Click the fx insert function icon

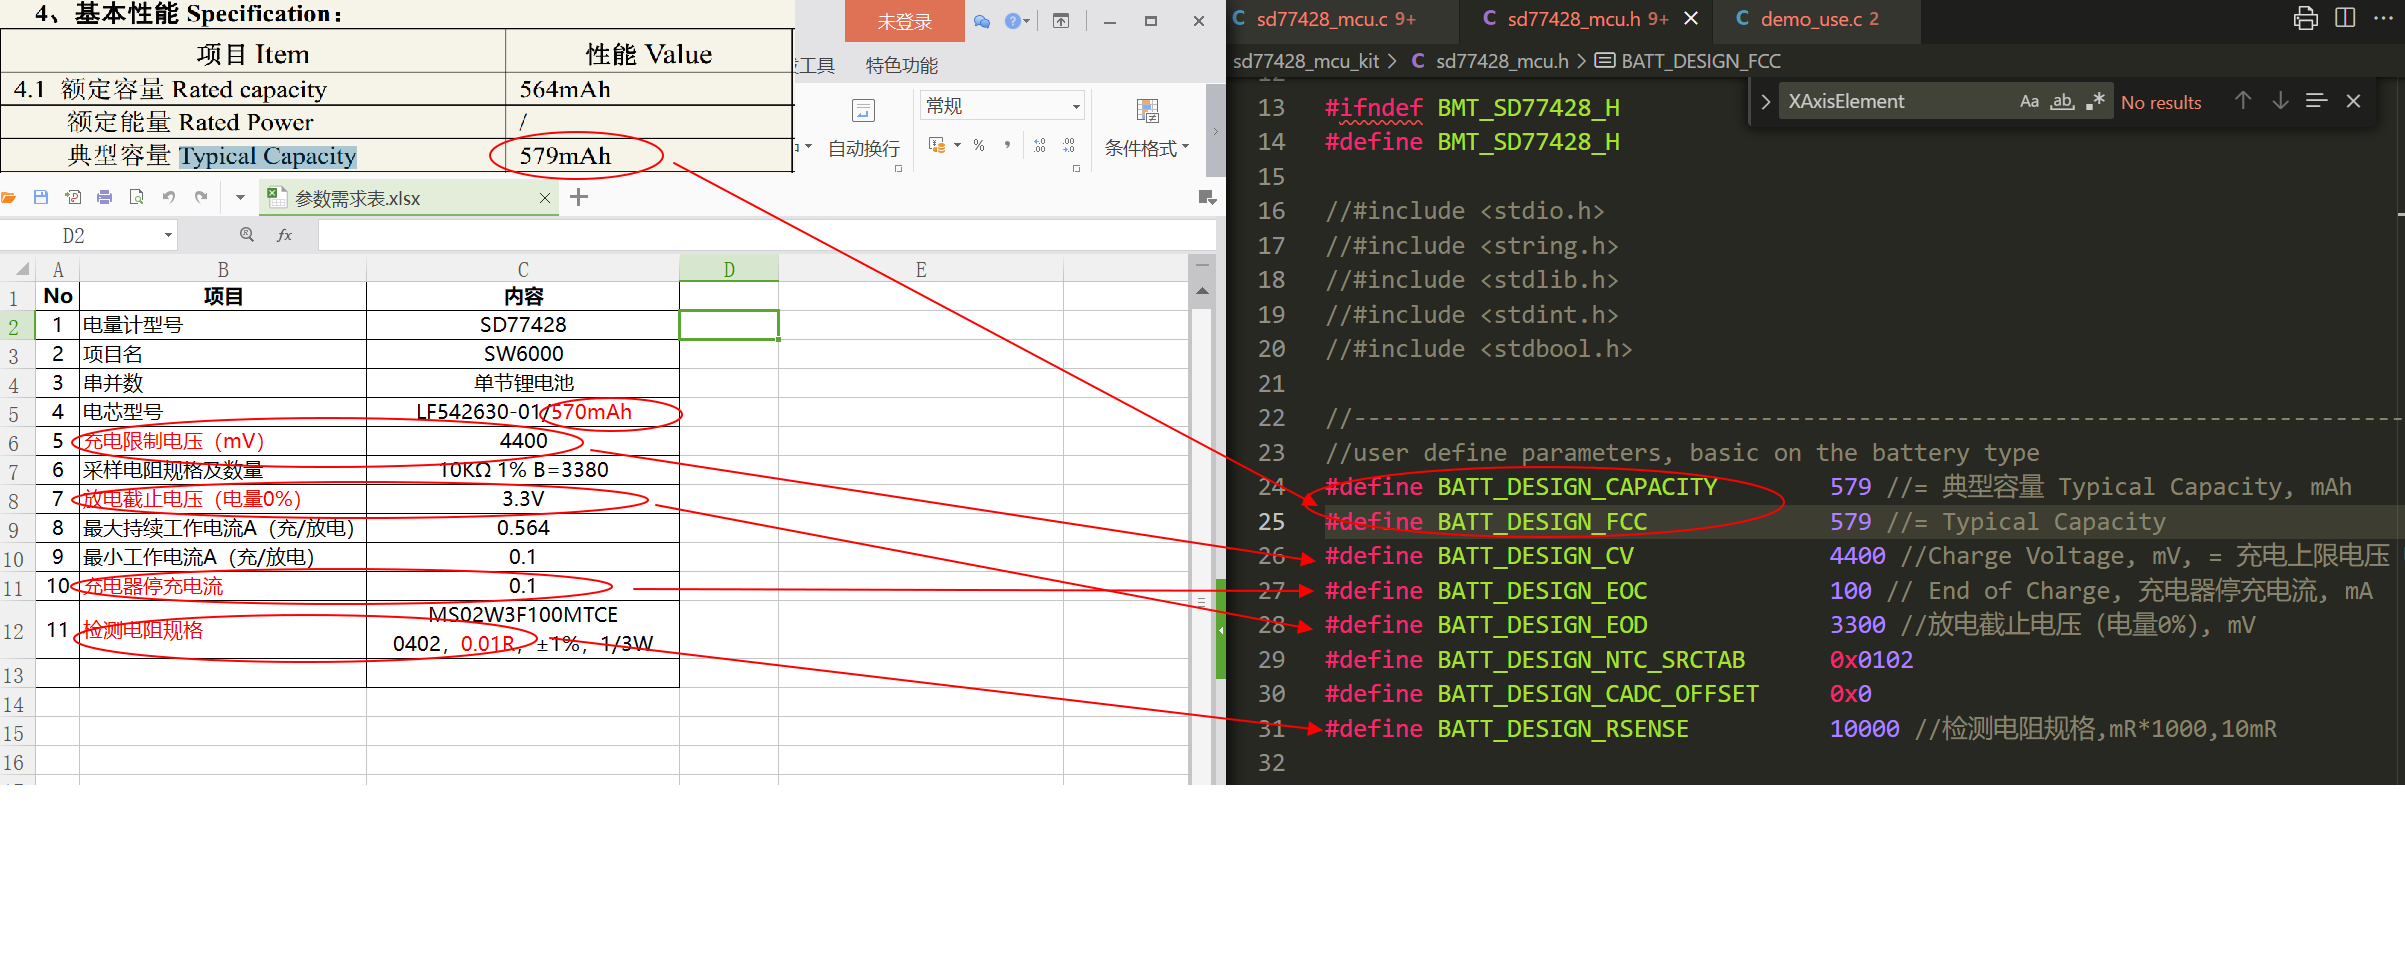(x=285, y=235)
